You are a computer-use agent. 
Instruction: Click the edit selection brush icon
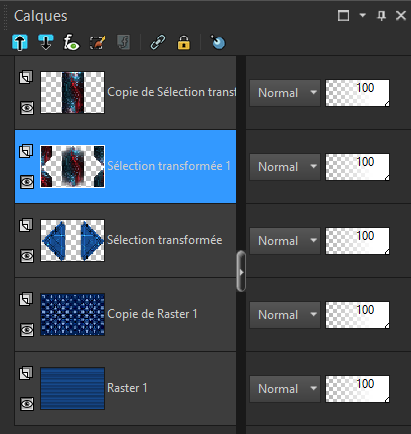[x=97, y=43]
